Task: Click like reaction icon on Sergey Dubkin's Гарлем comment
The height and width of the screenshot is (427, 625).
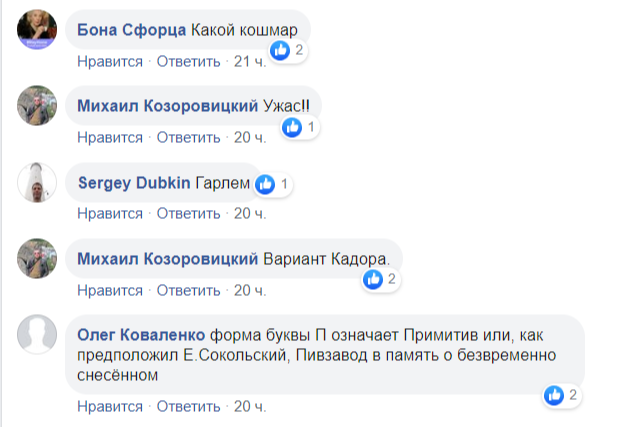Action: [265, 184]
